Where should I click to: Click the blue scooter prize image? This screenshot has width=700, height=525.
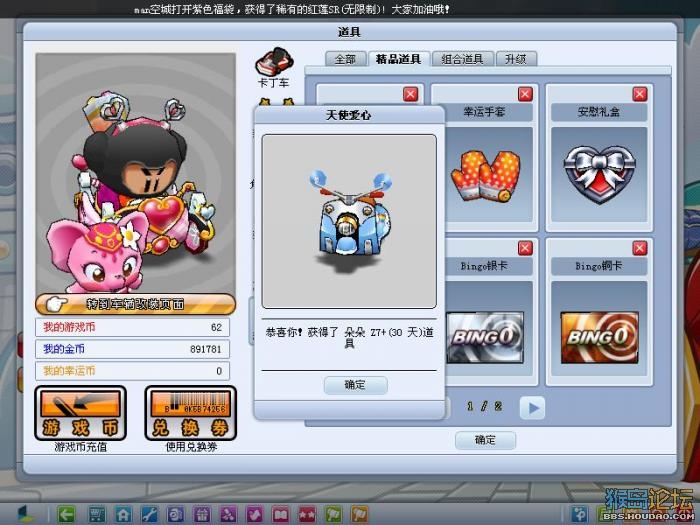[350, 219]
